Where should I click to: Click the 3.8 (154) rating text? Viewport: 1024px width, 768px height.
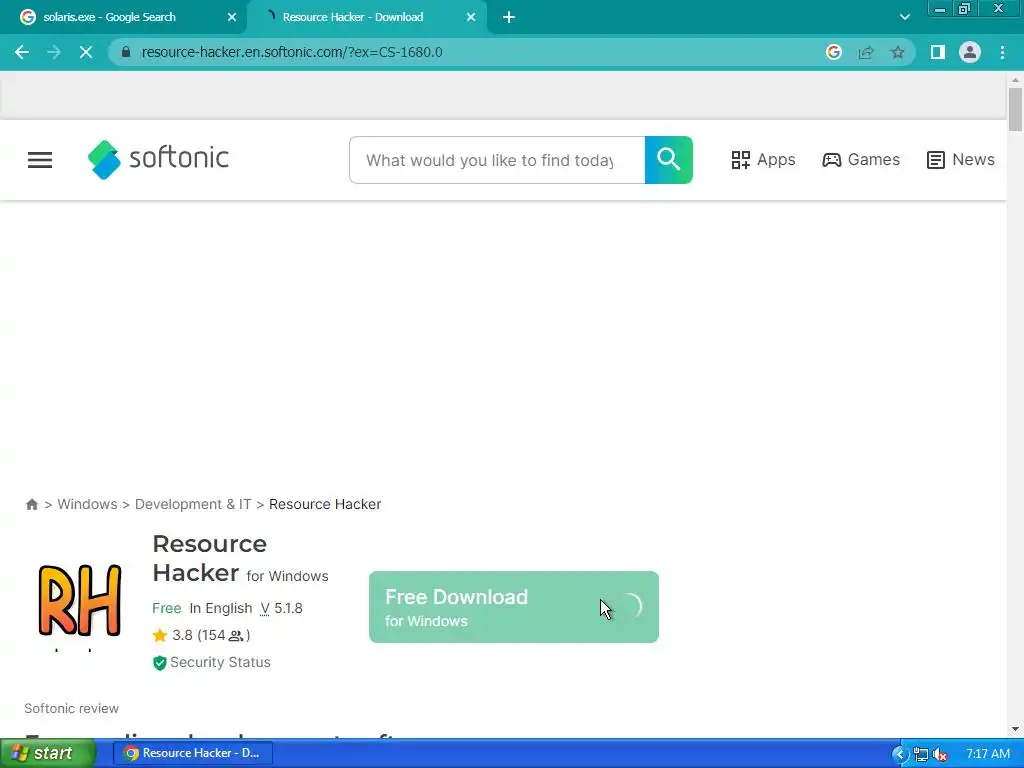(211, 635)
